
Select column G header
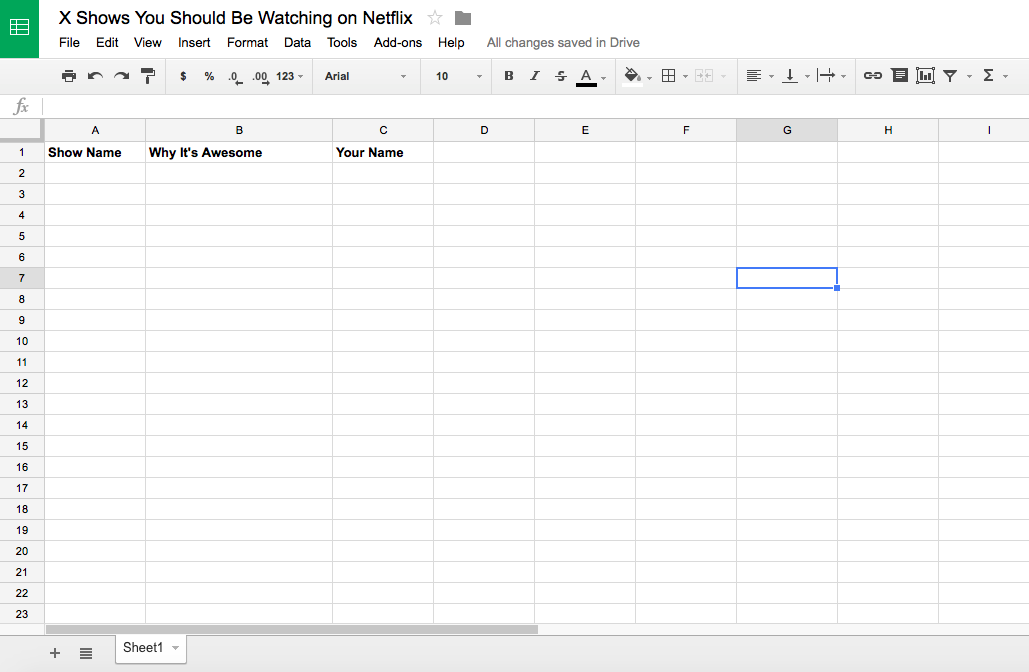click(787, 130)
